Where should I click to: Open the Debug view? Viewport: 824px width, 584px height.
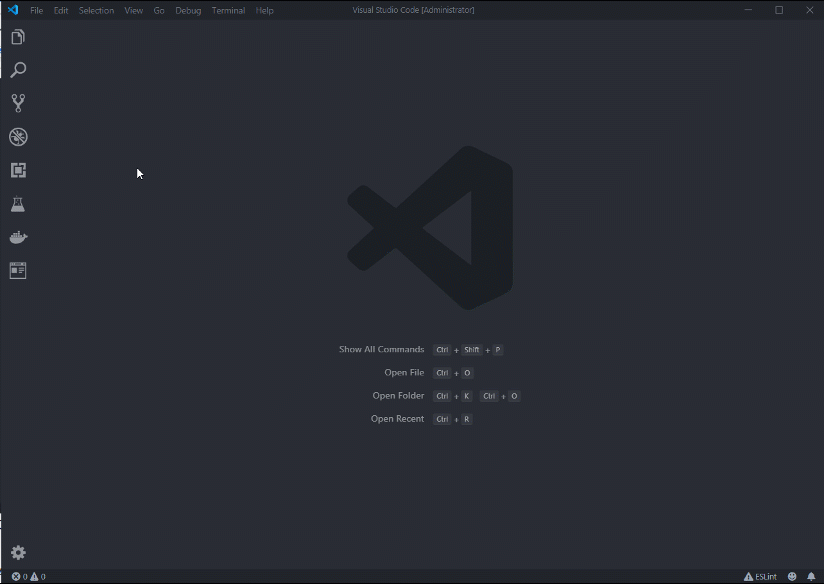click(x=18, y=137)
